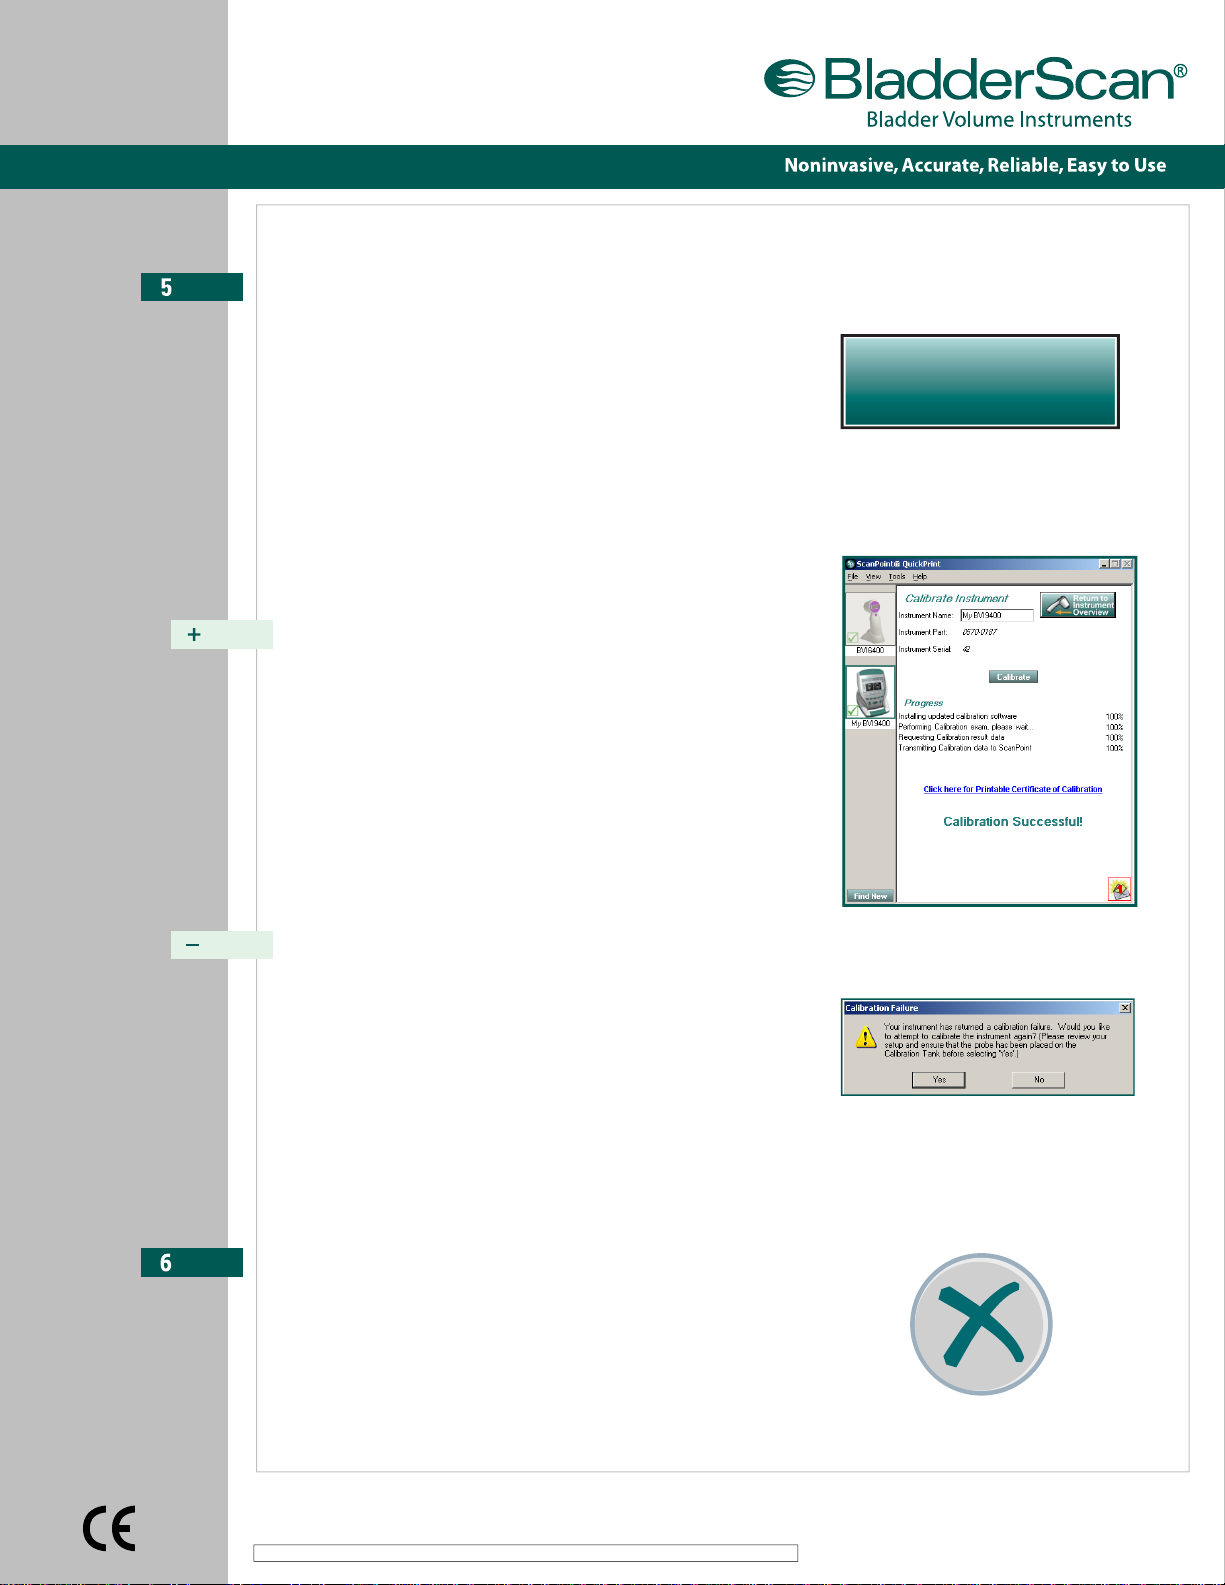Minimize the ScanPoint QuickPrint window
The width and height of the screenshot is (1225, 1585).
click(x=1104, y=564)
